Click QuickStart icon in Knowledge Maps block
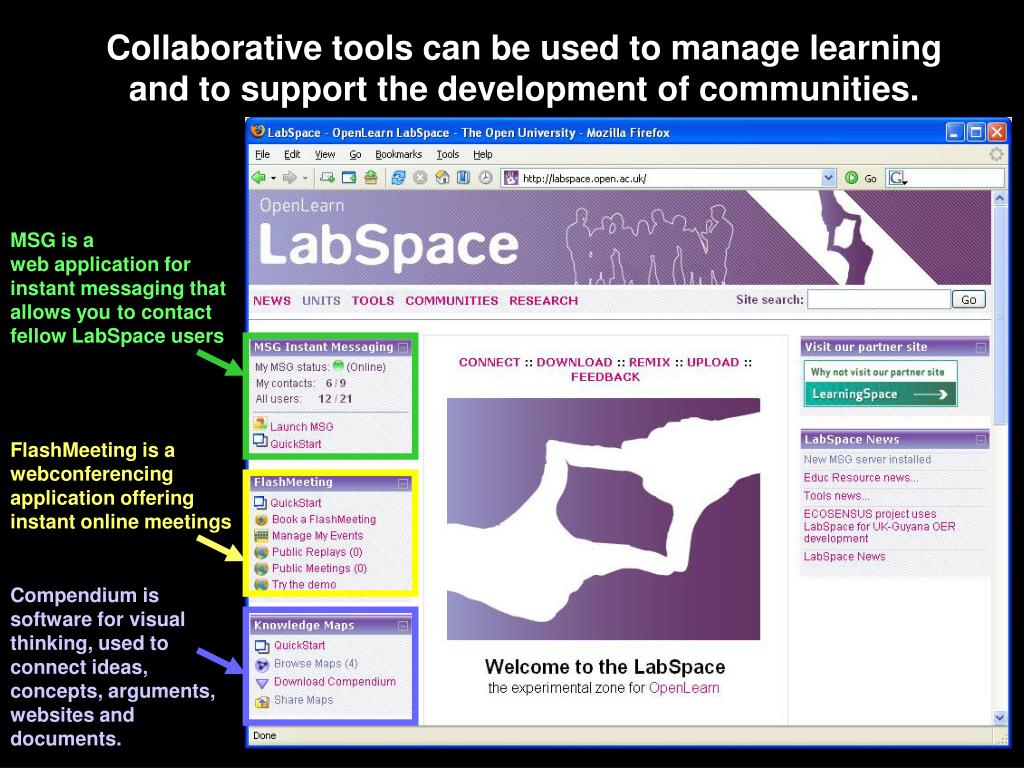Screen dimensions: 1024x768 (262, 646)
